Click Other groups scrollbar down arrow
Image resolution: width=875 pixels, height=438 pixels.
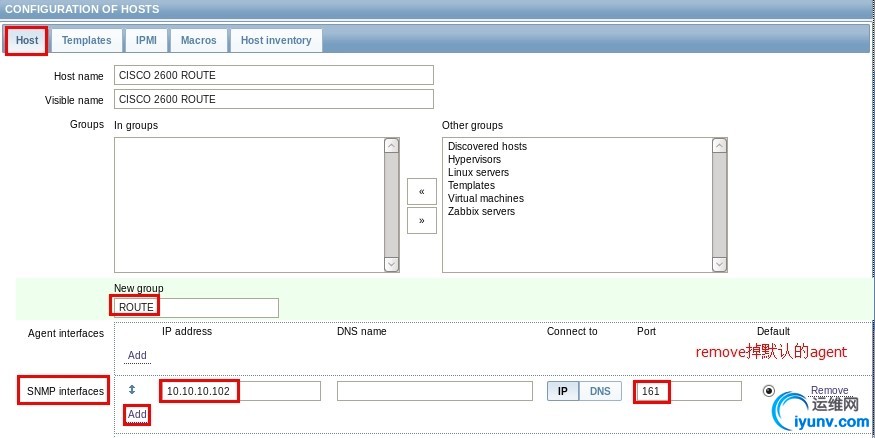tap(720, 264)
